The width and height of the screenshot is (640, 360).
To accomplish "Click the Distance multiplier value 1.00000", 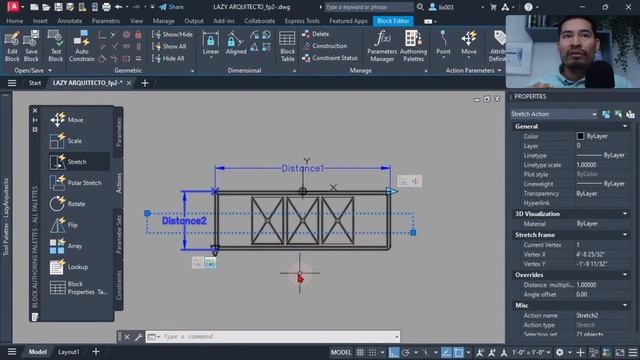I will (586, 285).
